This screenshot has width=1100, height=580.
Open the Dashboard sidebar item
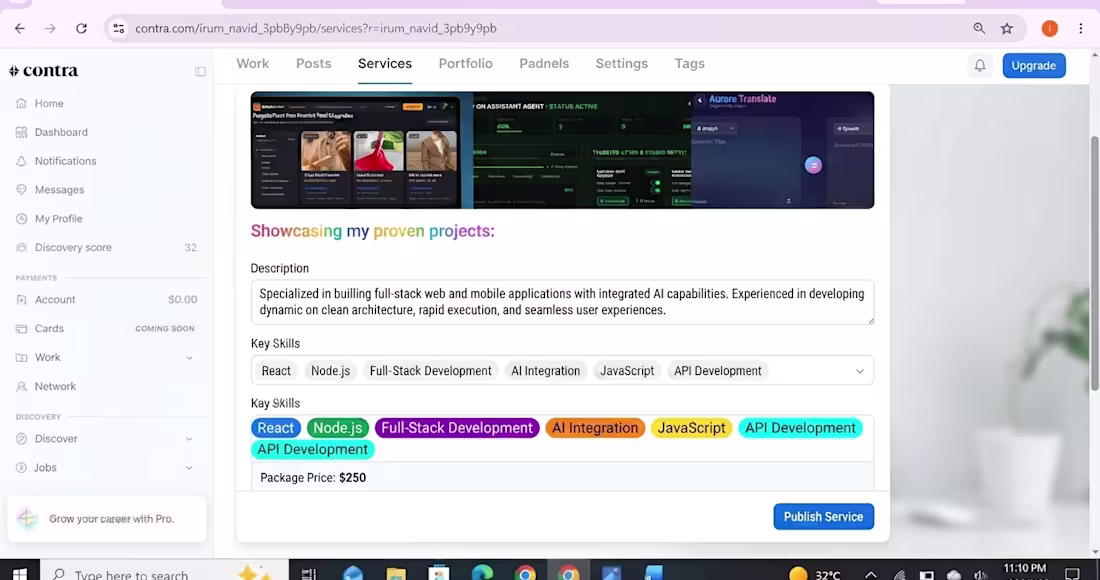(61, 132)
